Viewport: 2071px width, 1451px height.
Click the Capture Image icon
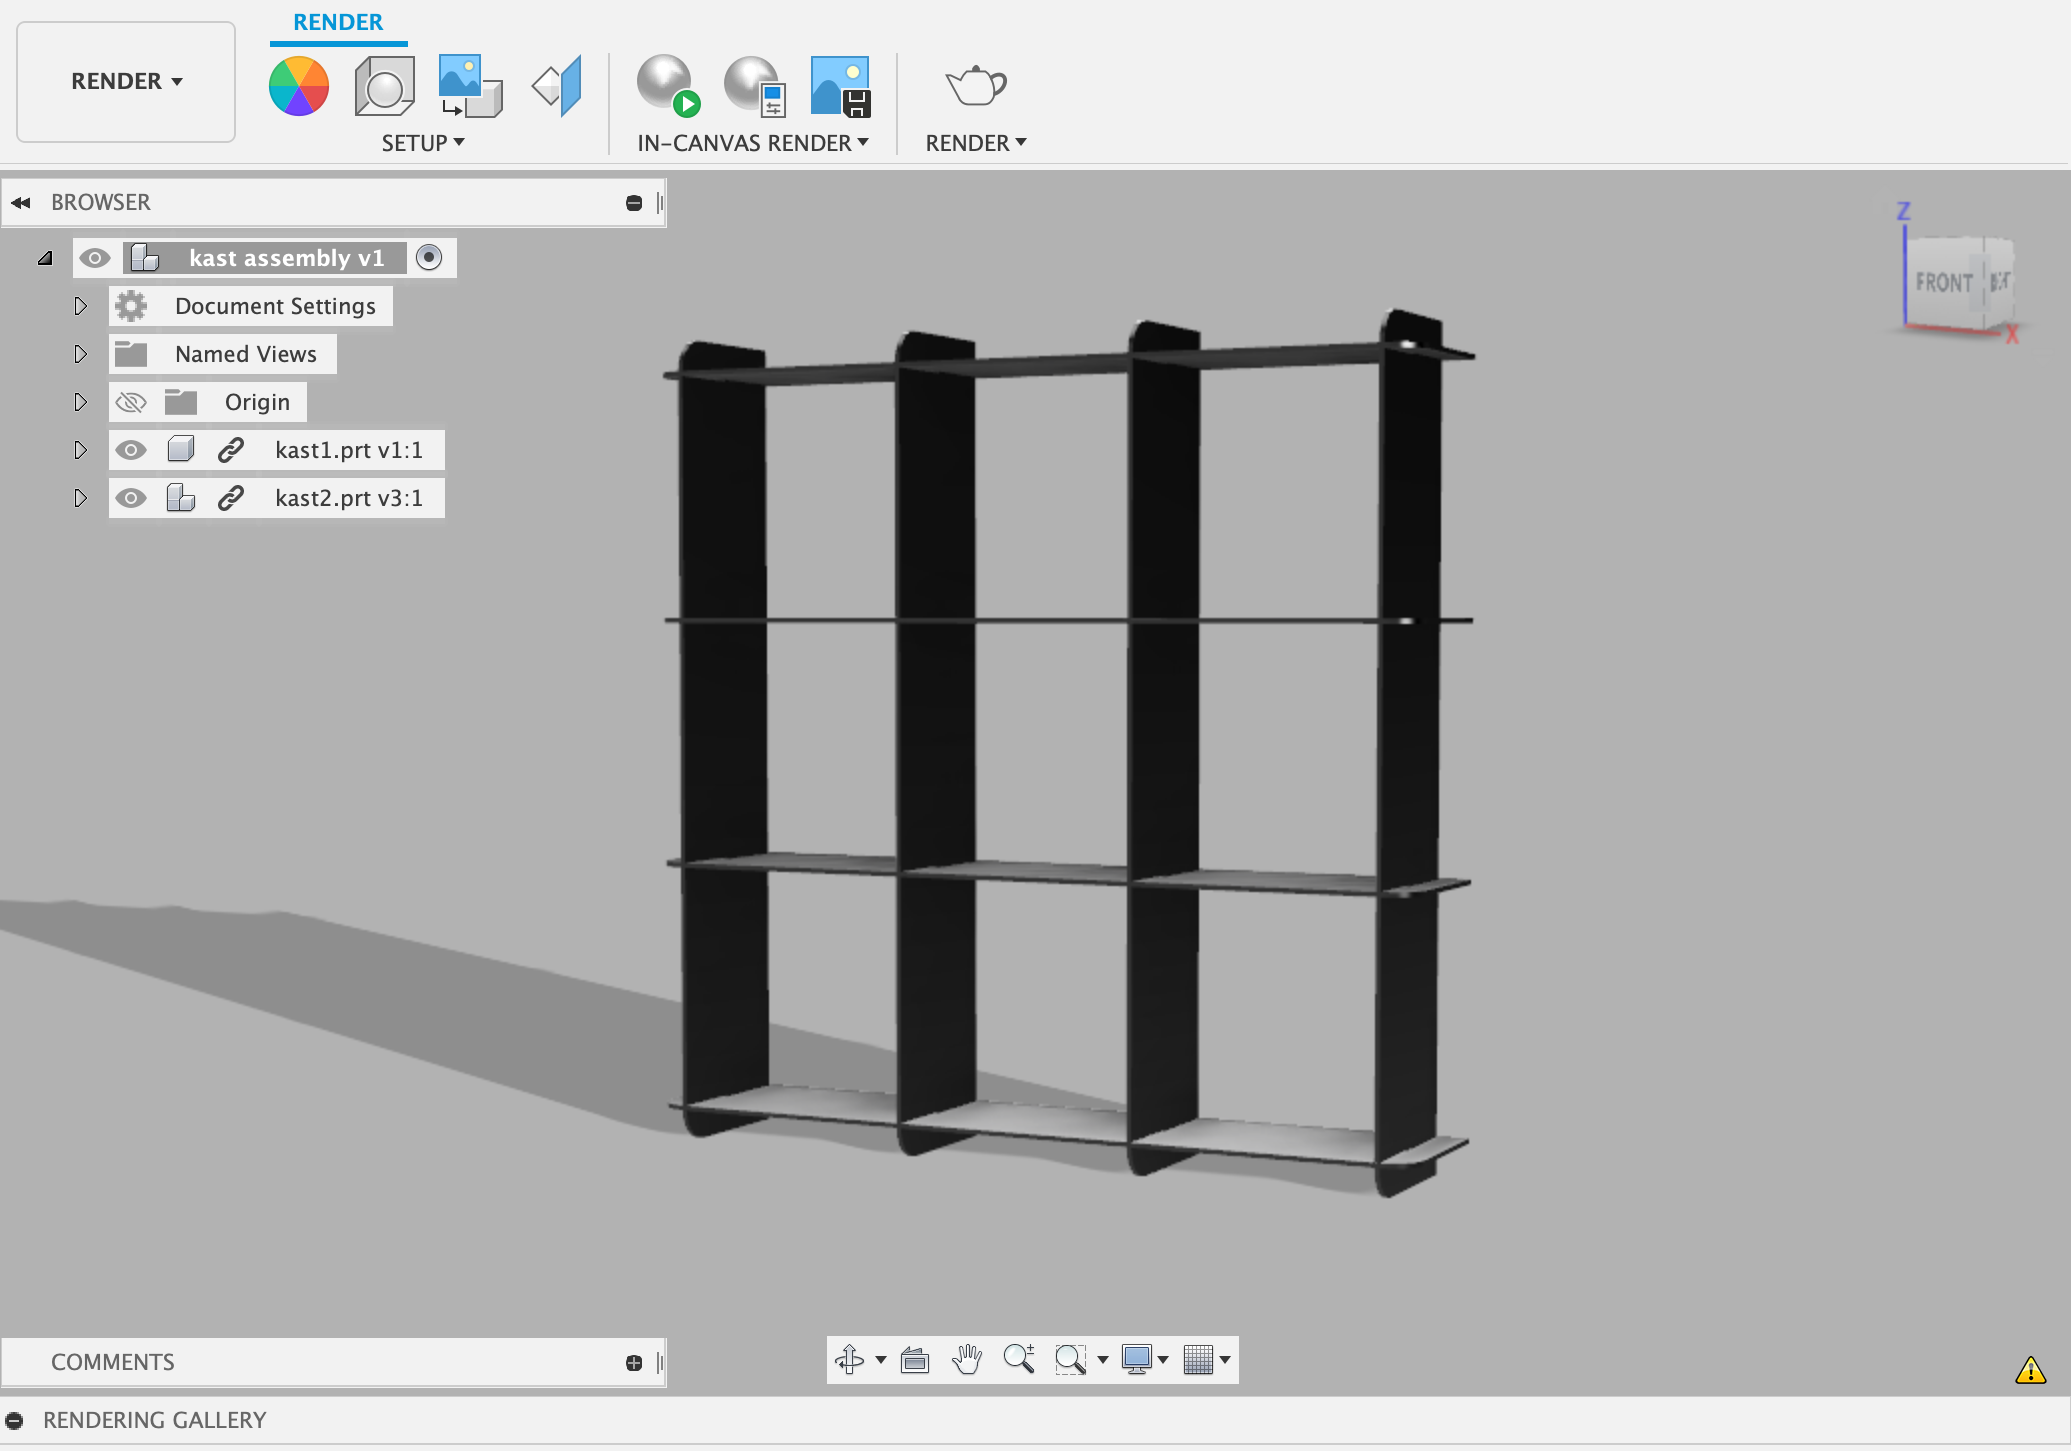tap(839, 87)
